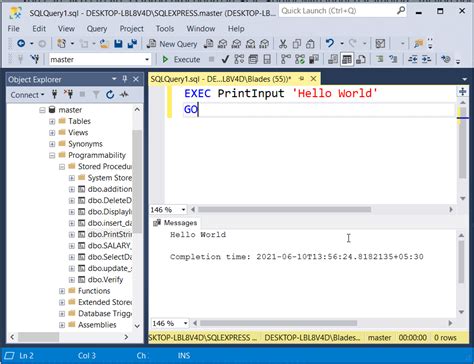Select Results to Text icon
This screenshot has height=364, width=474.
333,59
